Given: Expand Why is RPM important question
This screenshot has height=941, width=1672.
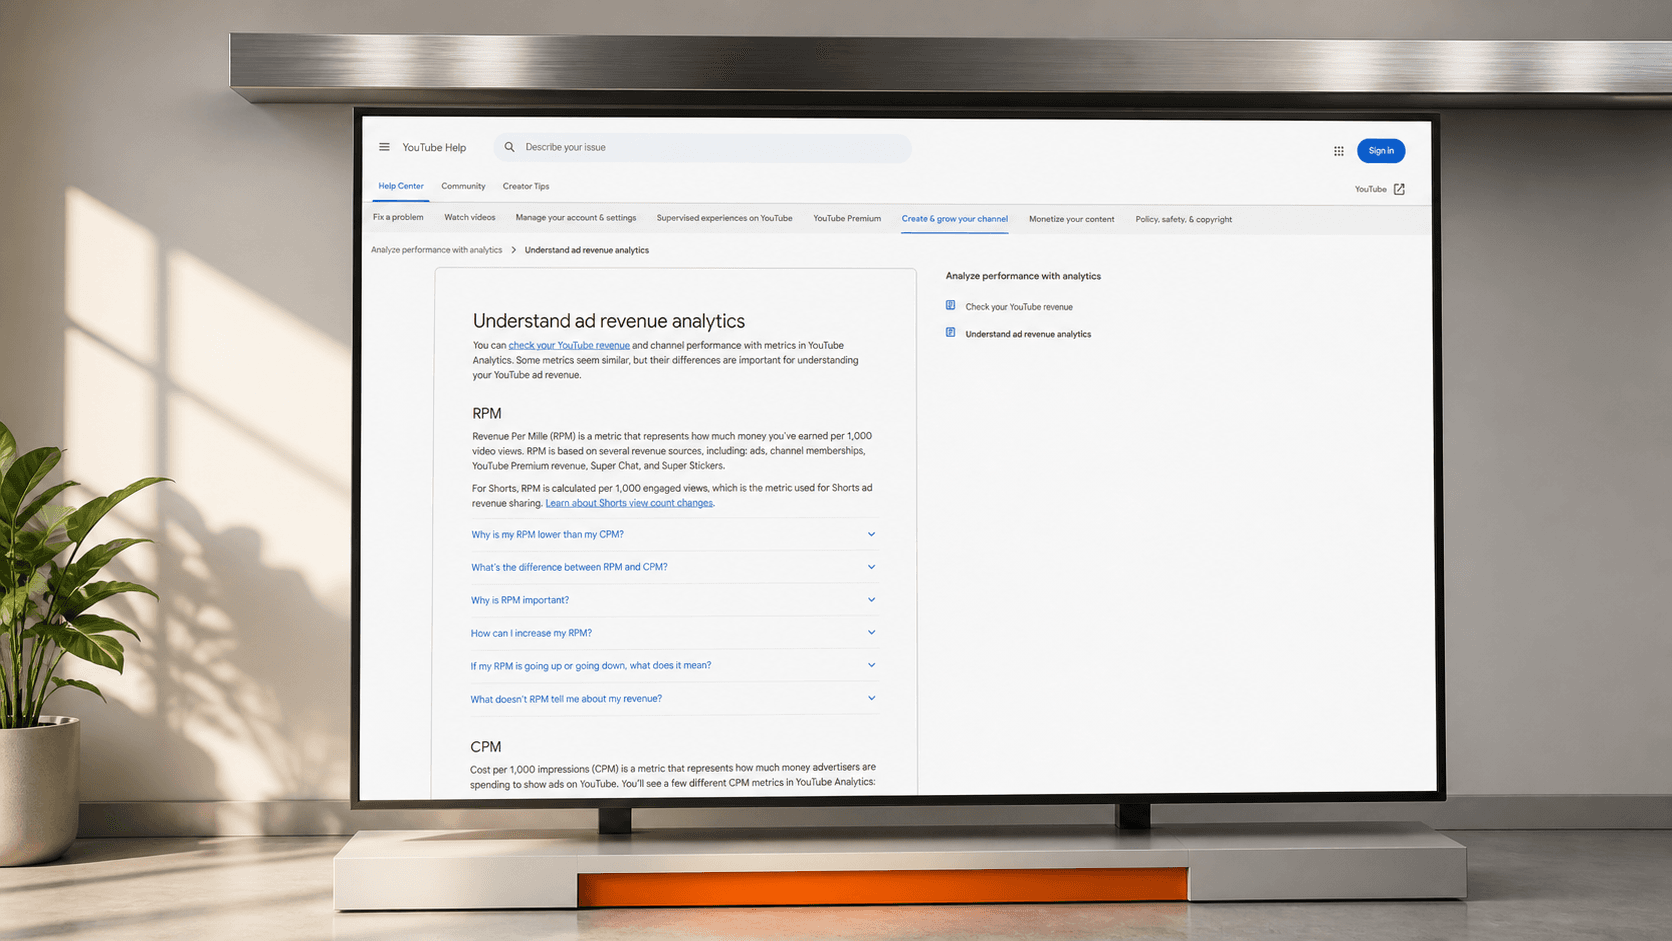Looking at the screenshot, I should point(674,600).
